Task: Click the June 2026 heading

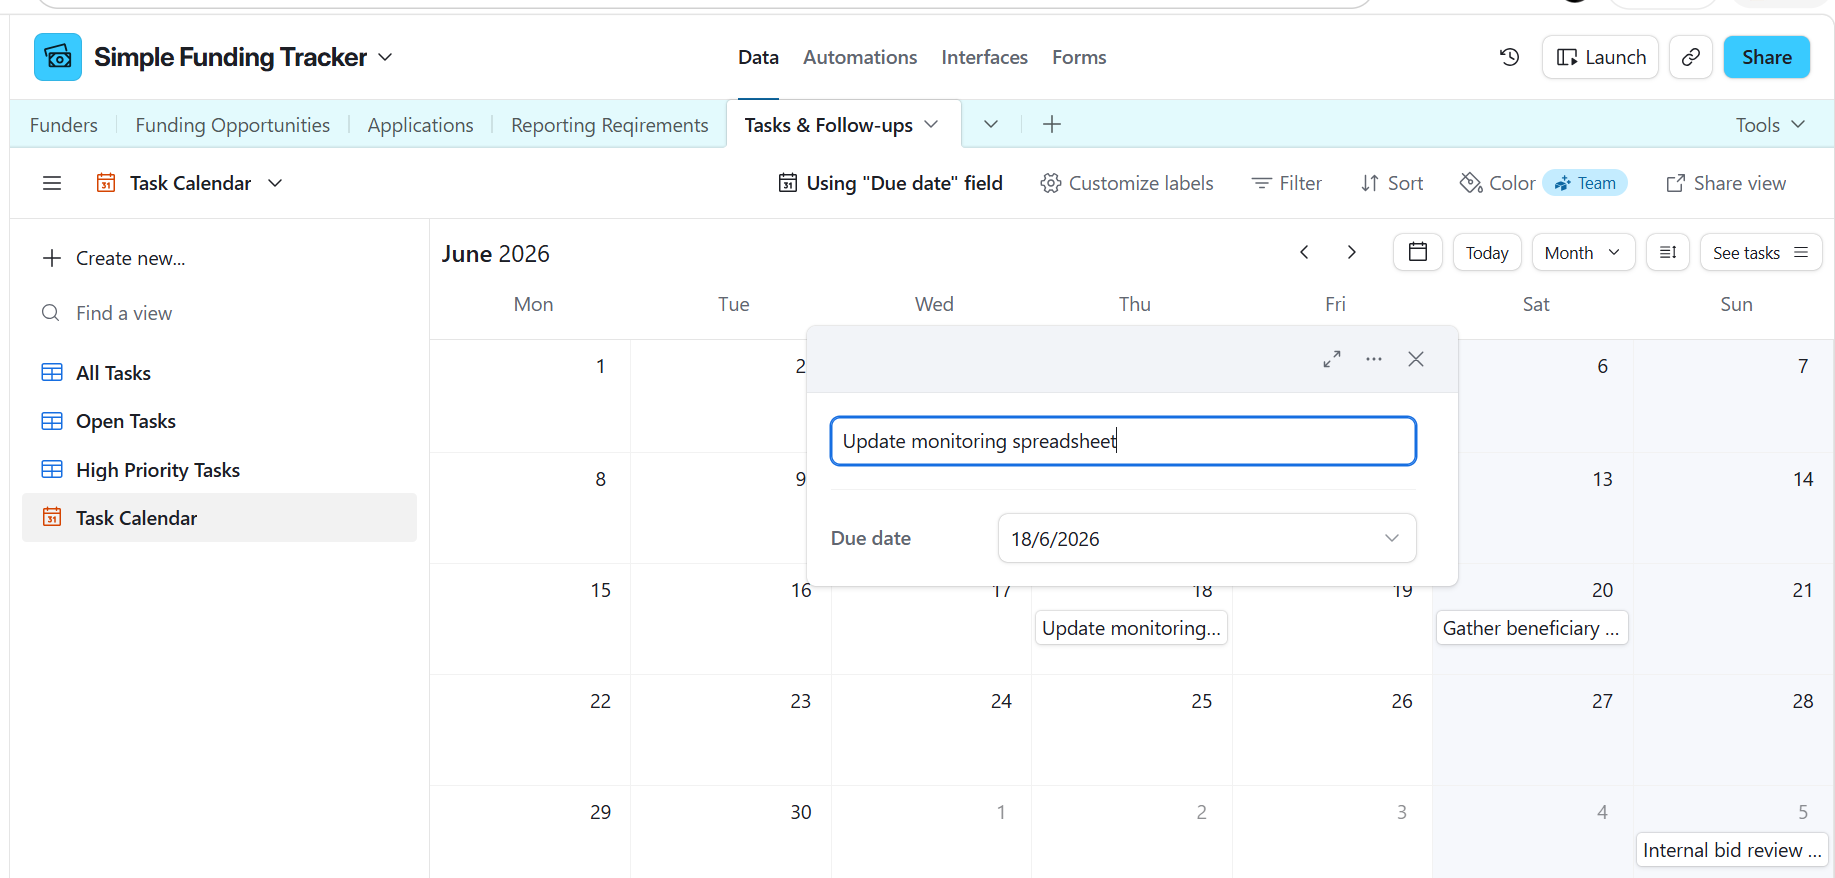Action: point(496,254)
